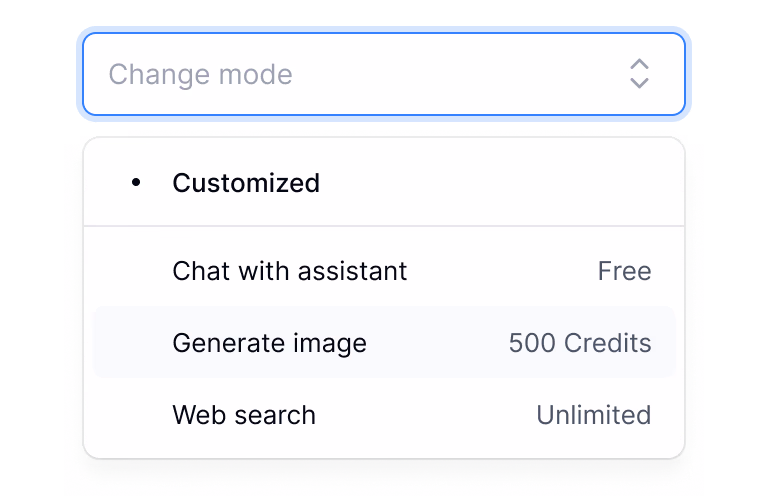Click the 'Chat with assistant' text
The width and height of the screenshot is (768, 496).
point(290,271)
